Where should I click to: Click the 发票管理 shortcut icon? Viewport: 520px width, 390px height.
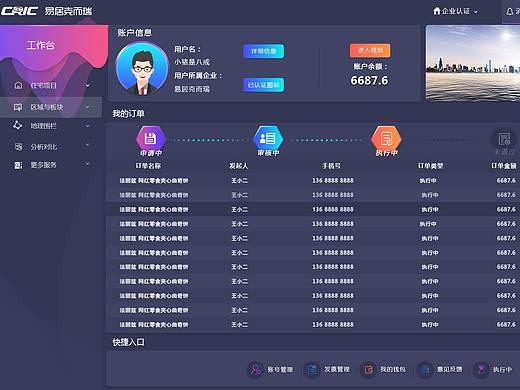312,369
